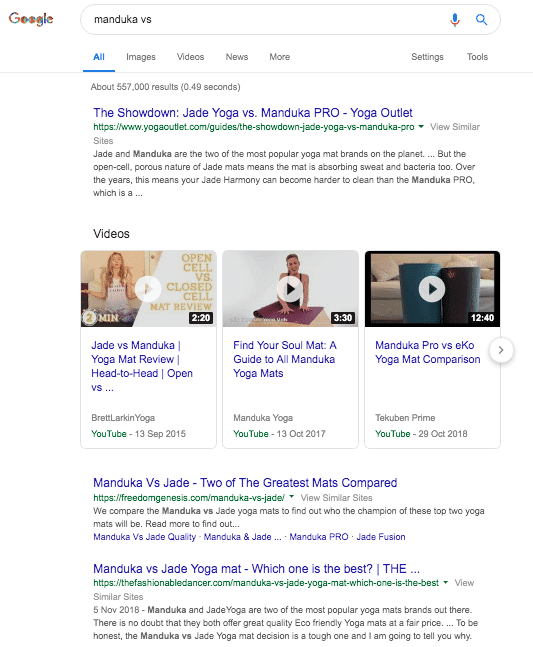Screen dimensions: 533x647
Task: Open 'The Showdown: Jade Yoga vs. Manduka PRO' result
Action: pyautogui.click(x=253, y=113)
